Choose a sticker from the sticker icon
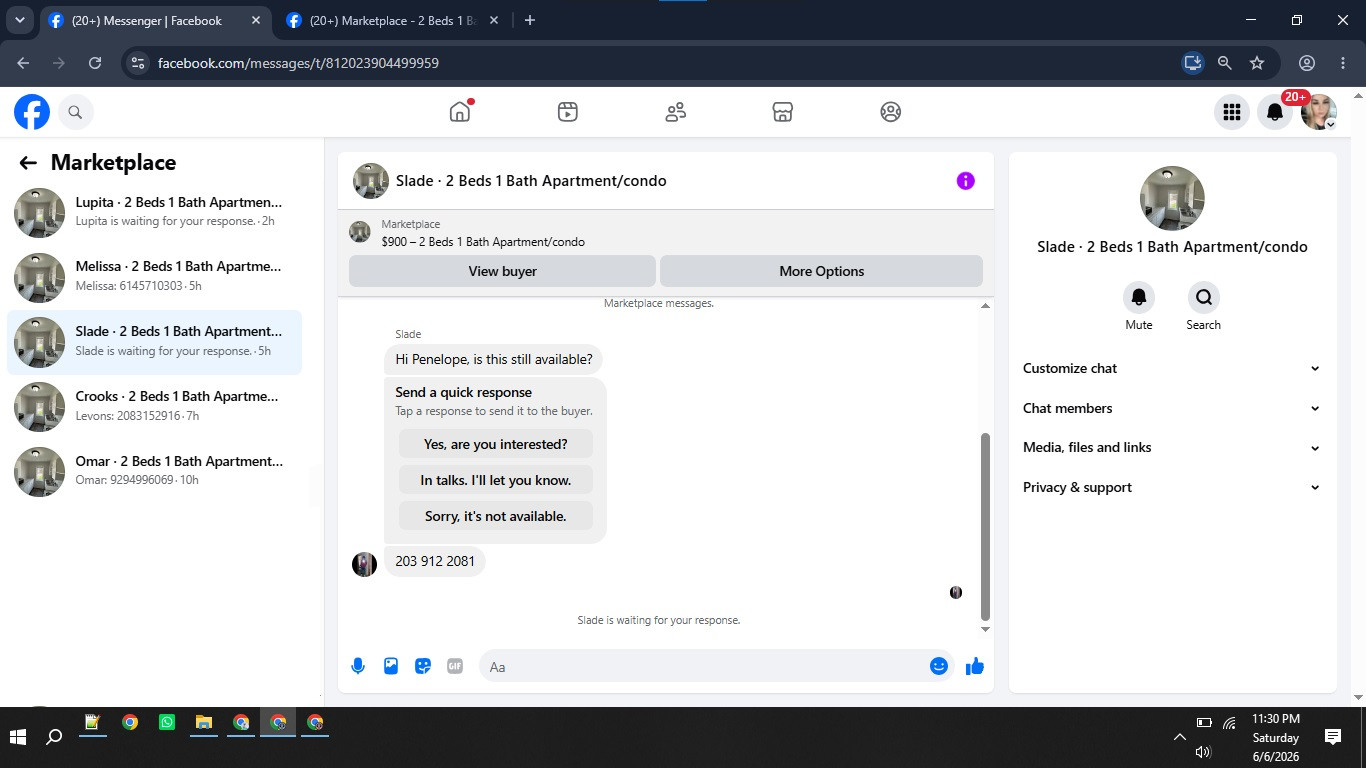 [423, 666]
